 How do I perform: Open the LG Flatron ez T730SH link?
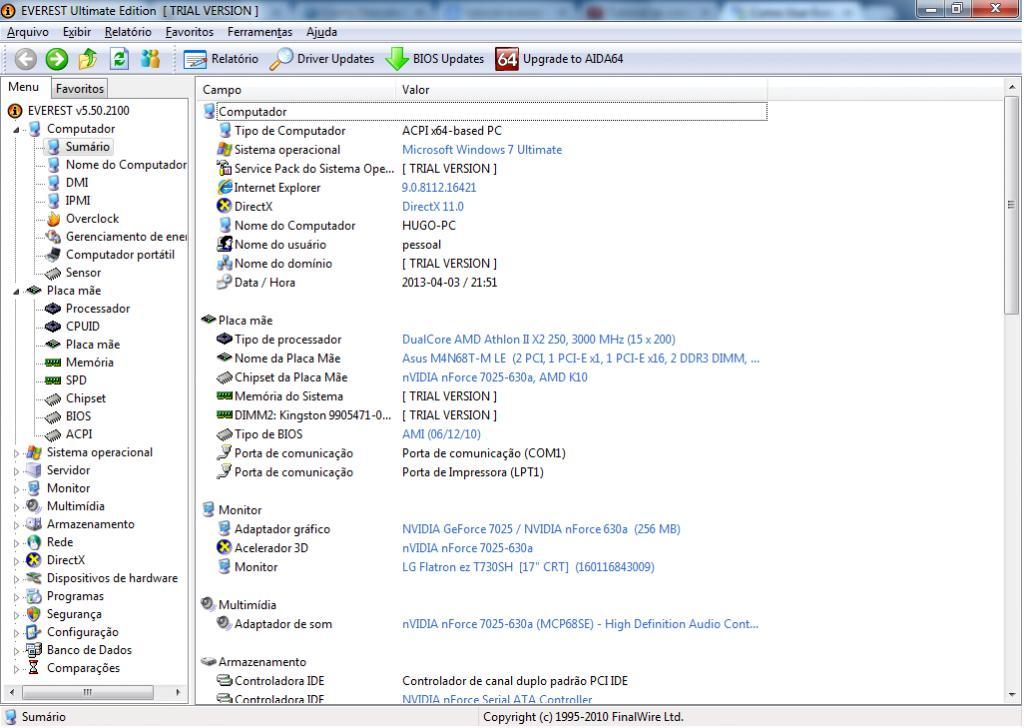point(528,567)
